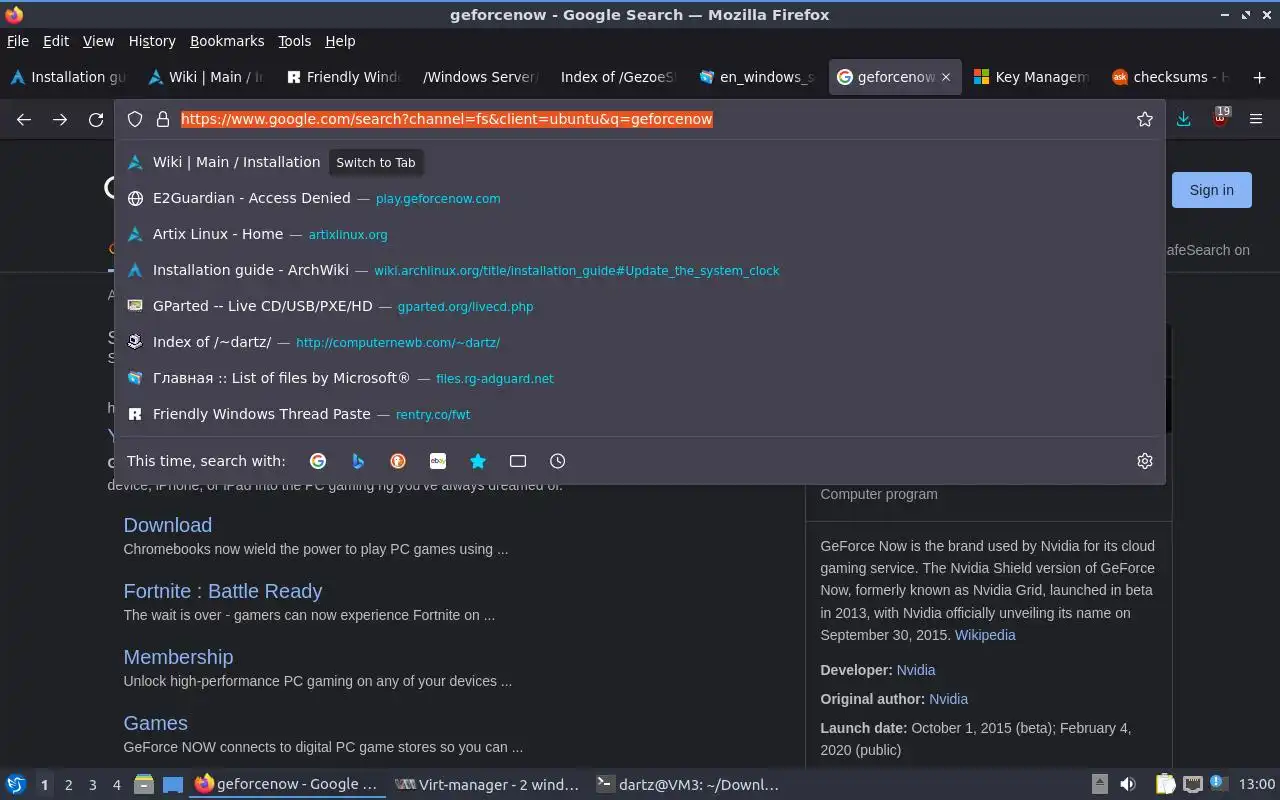
Task: Search history via the clock icon
Action: 558,461
